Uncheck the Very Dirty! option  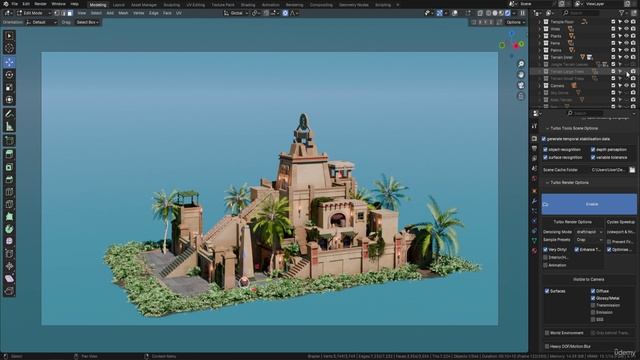click(545, 249)
